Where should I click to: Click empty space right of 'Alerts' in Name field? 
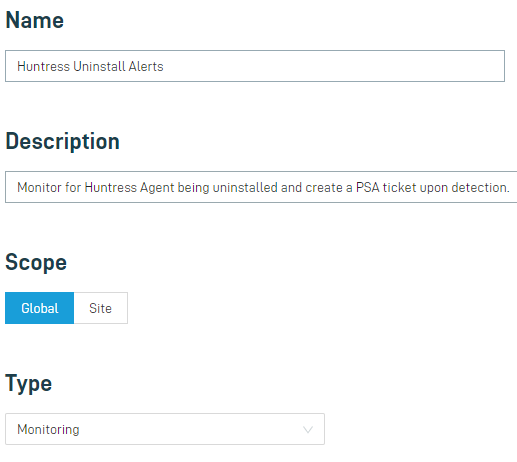tap(333, 66)
